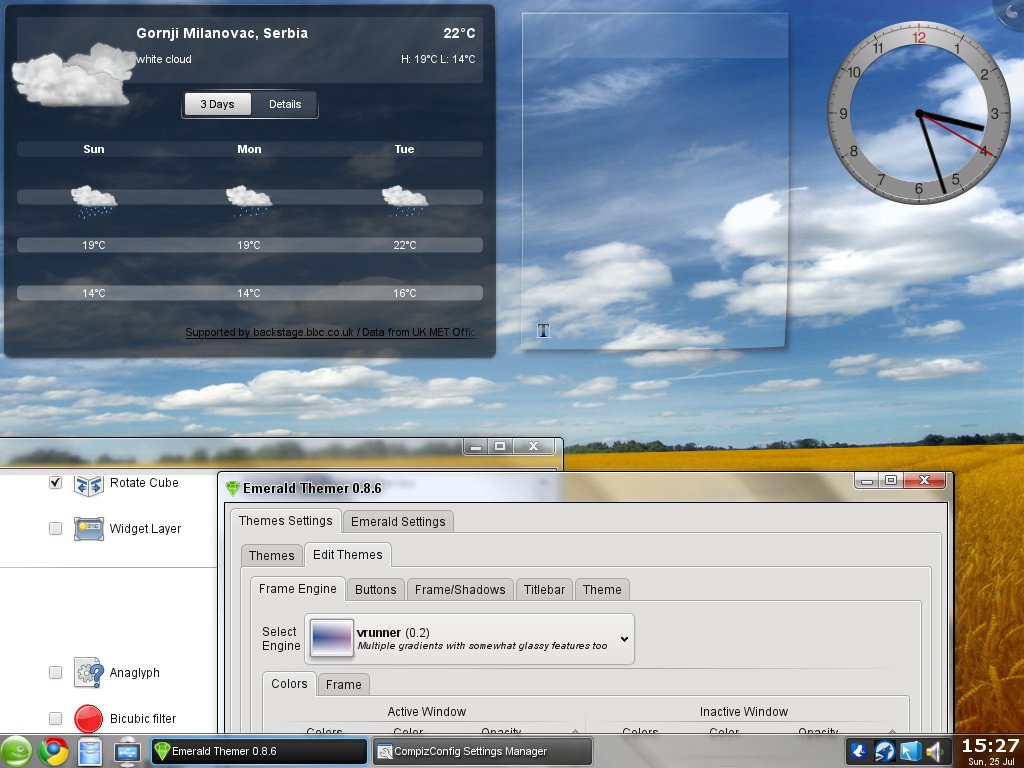Click the volume speaker tray icon
The height and width of the screenshot is (768, 1024).
pos(935,752)
